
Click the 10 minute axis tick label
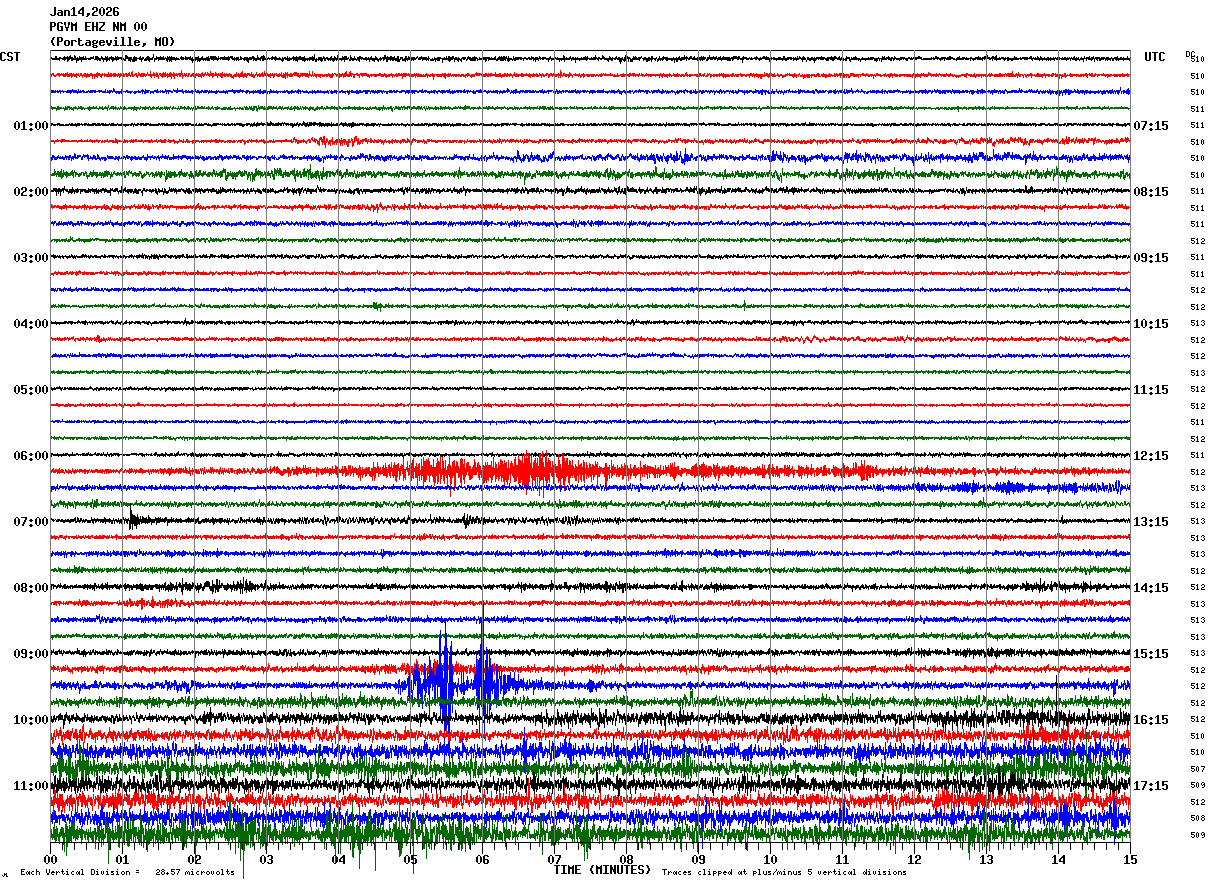pos(771,860)
